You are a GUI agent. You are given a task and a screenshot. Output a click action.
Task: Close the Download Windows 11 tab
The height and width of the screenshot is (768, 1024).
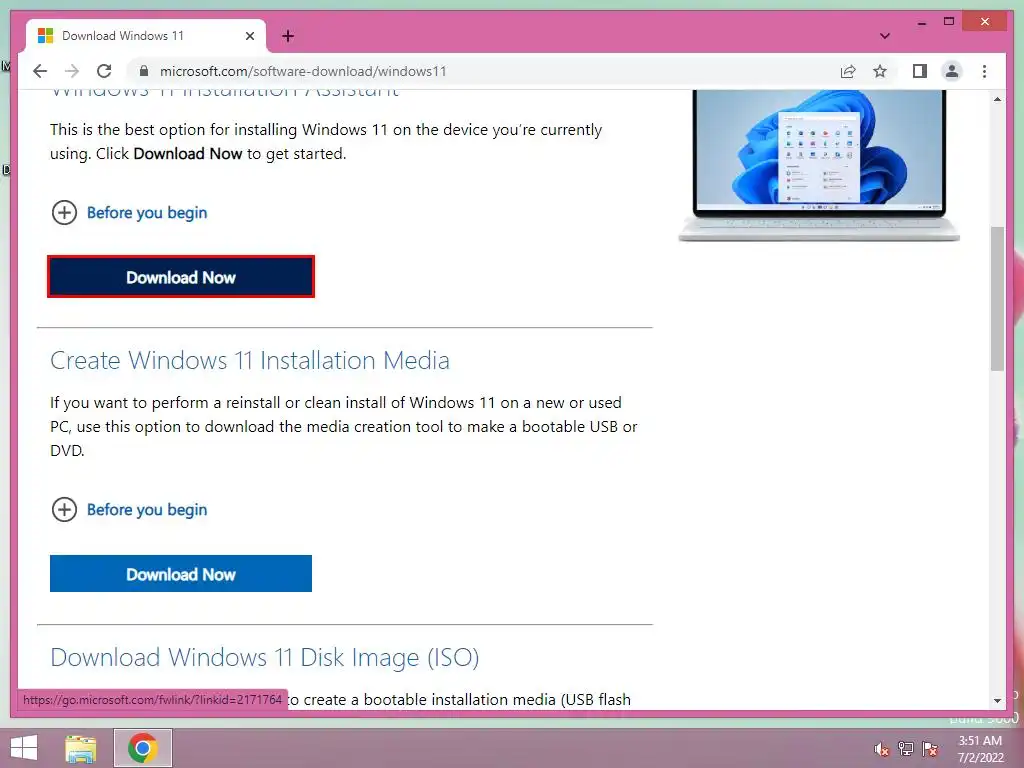tap(249, 37)
